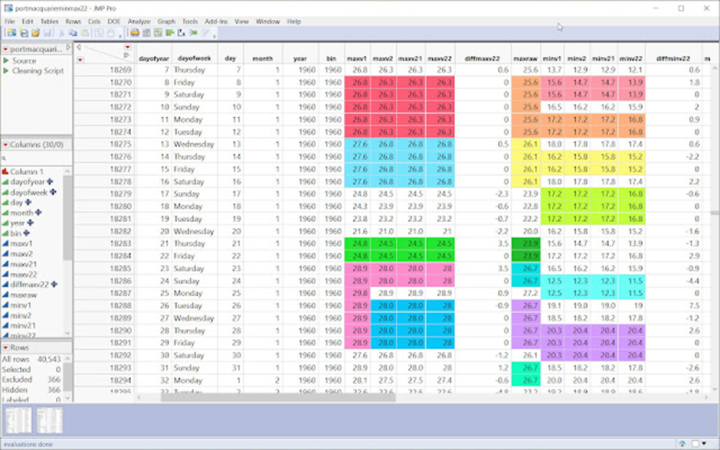Open the Columns panel red triangle menu
The width and height of the screenshot is (720, 450).
coord(5,145)
